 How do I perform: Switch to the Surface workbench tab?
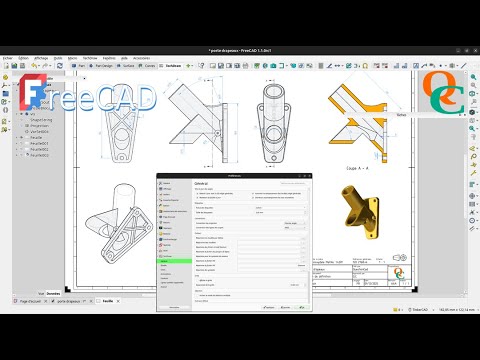tap(126, 66)
